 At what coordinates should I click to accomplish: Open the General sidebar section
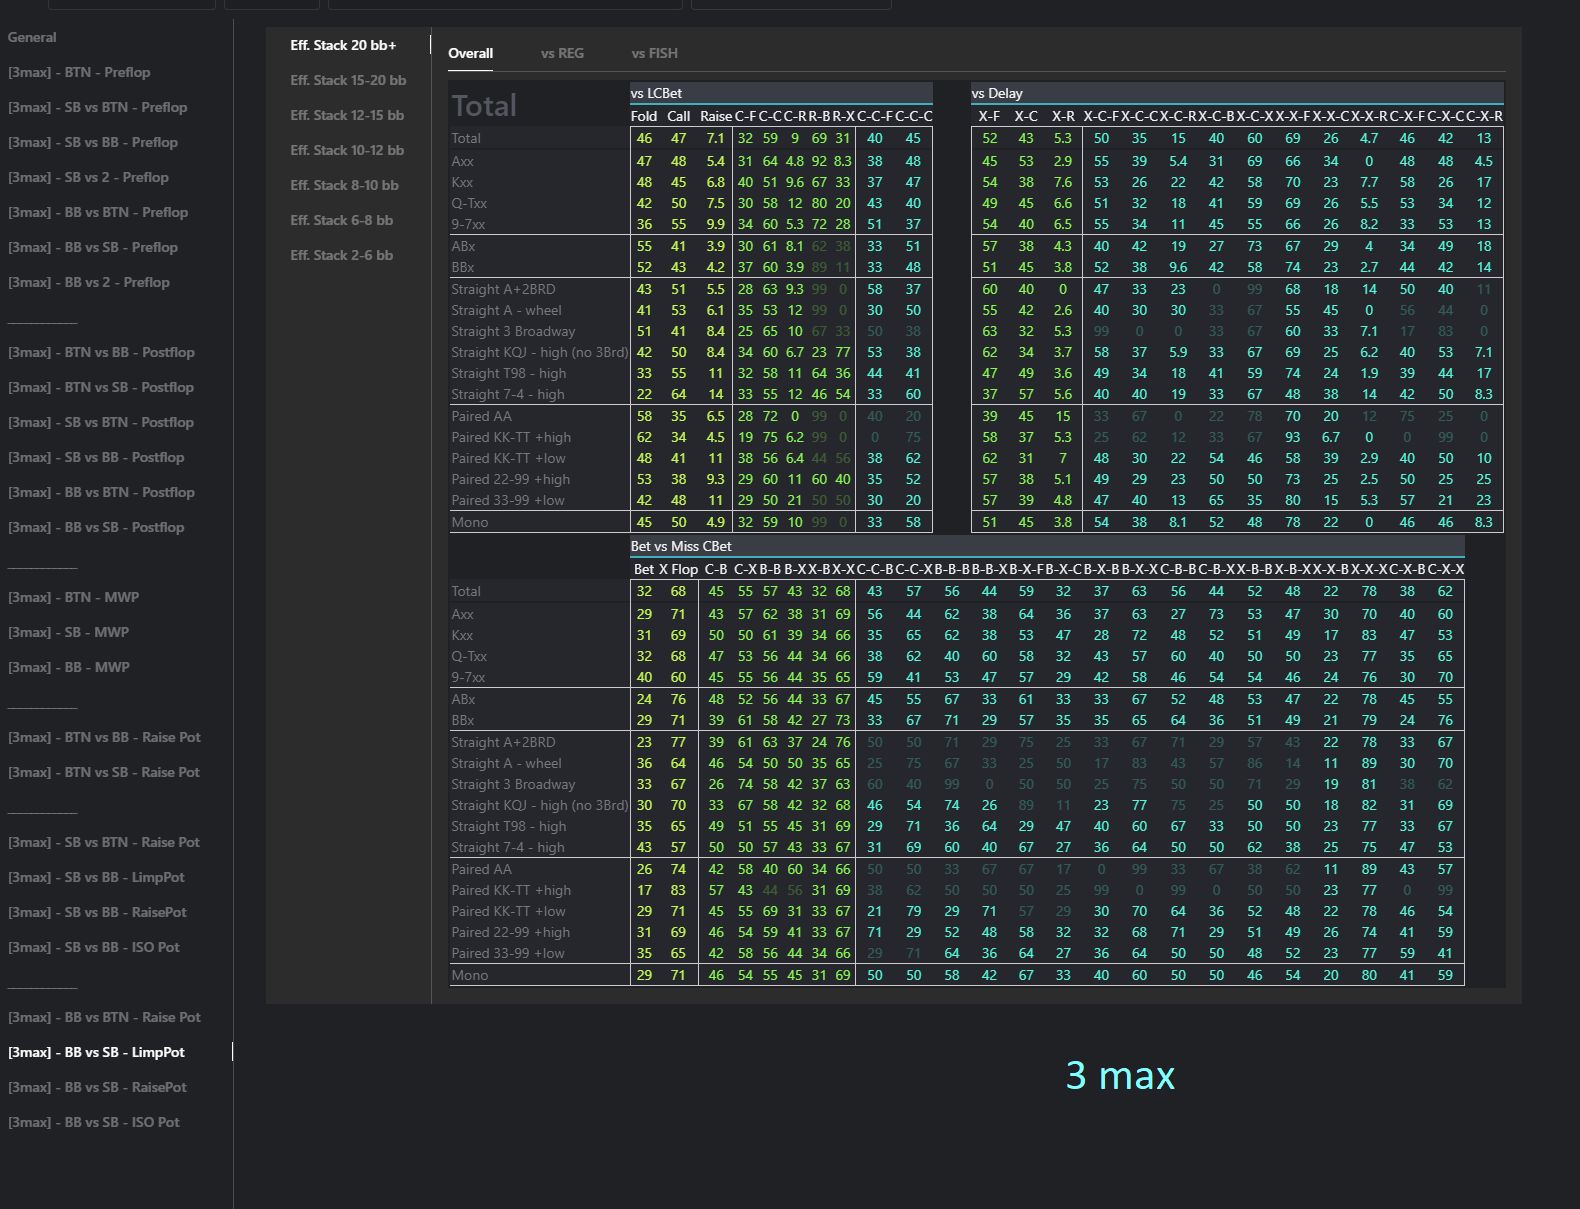point(32,37)
